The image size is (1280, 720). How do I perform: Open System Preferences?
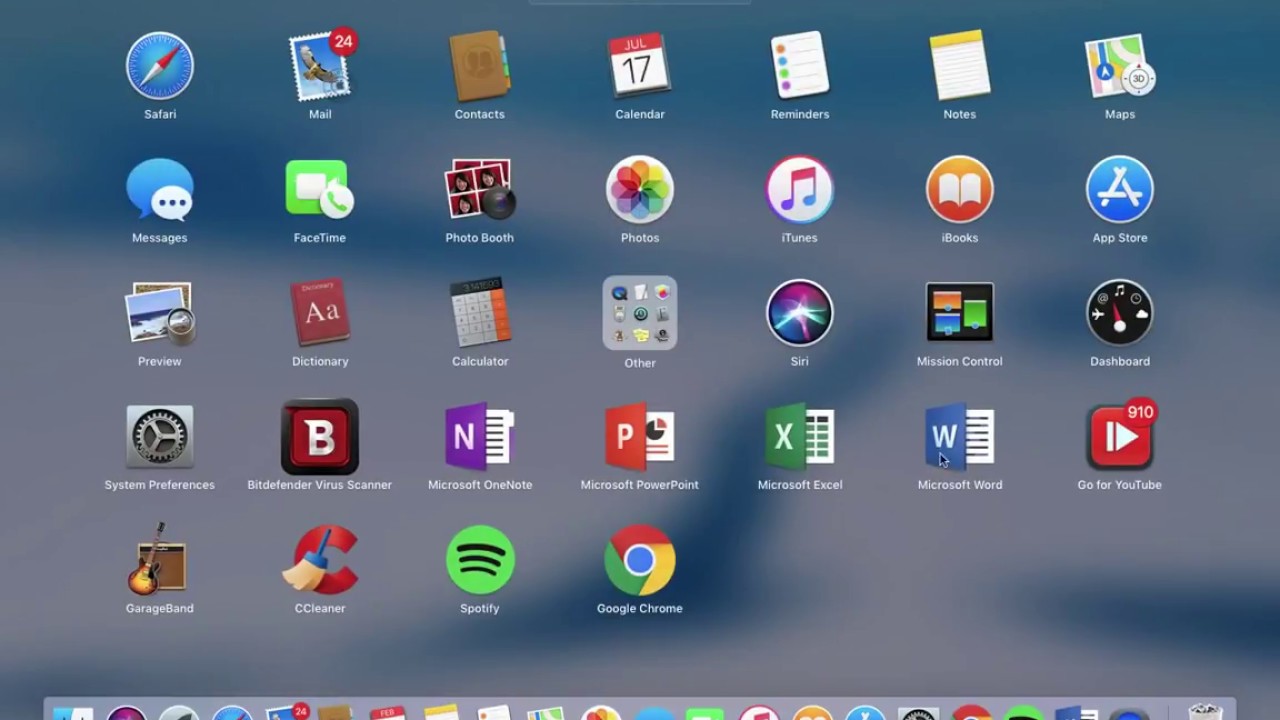pyautogui.click(x=160, y=438)
